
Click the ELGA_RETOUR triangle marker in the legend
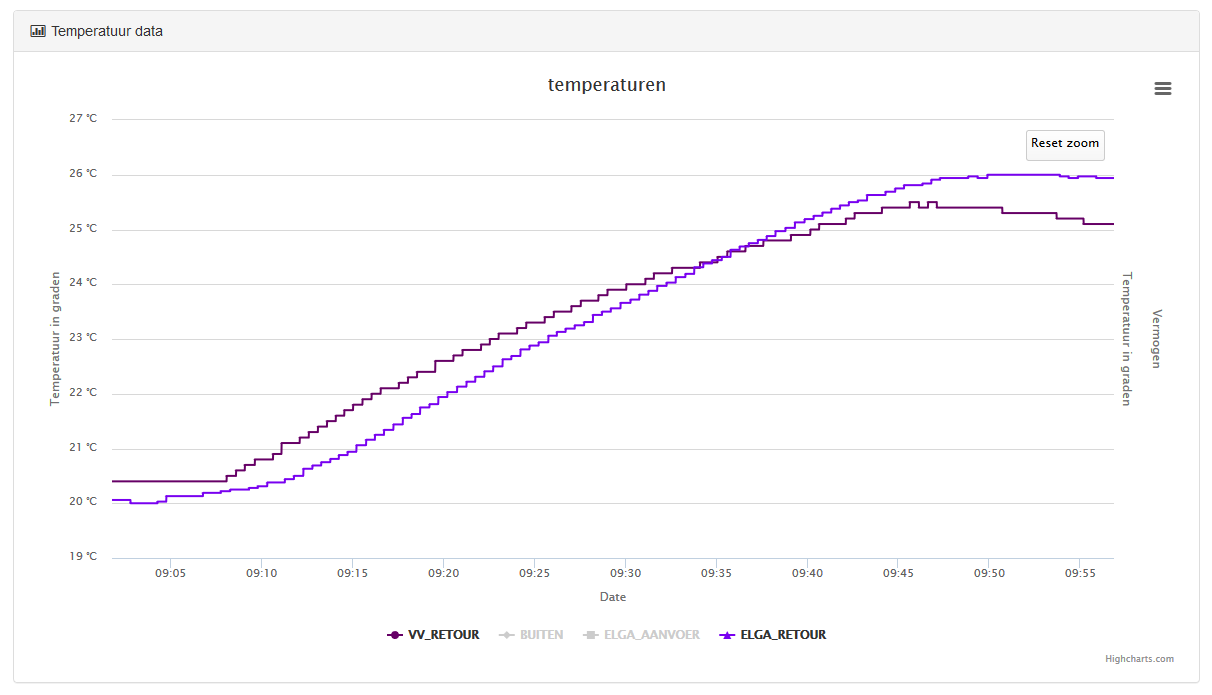tap(728, 635)
